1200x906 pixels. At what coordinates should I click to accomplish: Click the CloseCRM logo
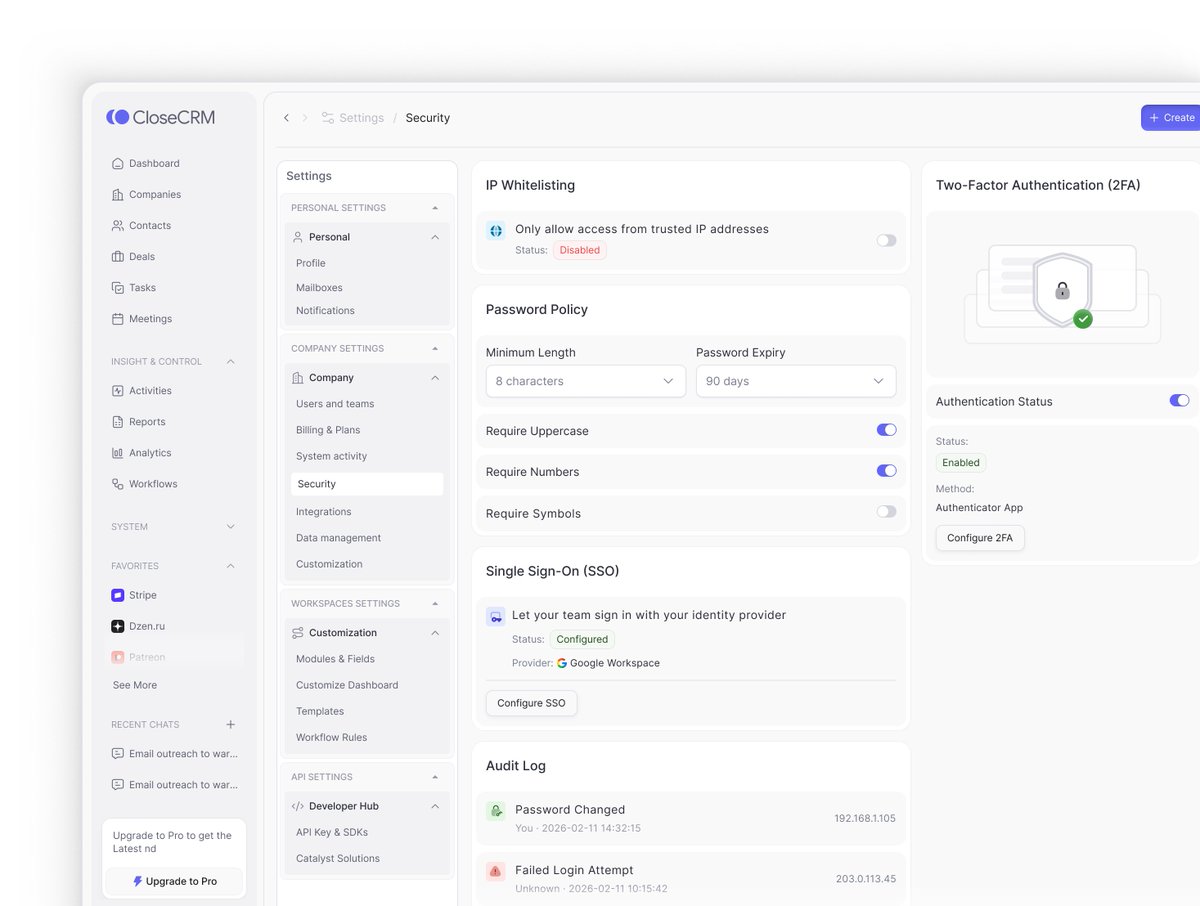click(x=160, y=117)
